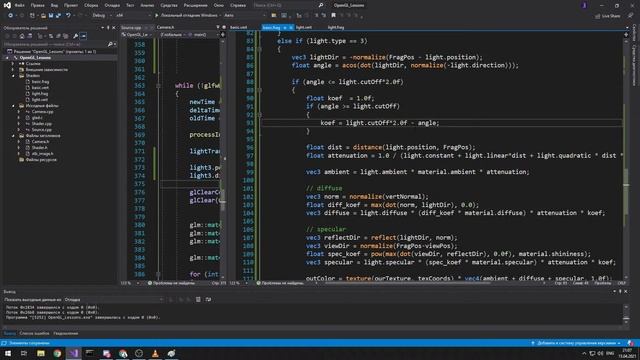This screenshot has height=360, width=640.
Task: Click the console window taskbar icon
Action: tap(90, 353)
